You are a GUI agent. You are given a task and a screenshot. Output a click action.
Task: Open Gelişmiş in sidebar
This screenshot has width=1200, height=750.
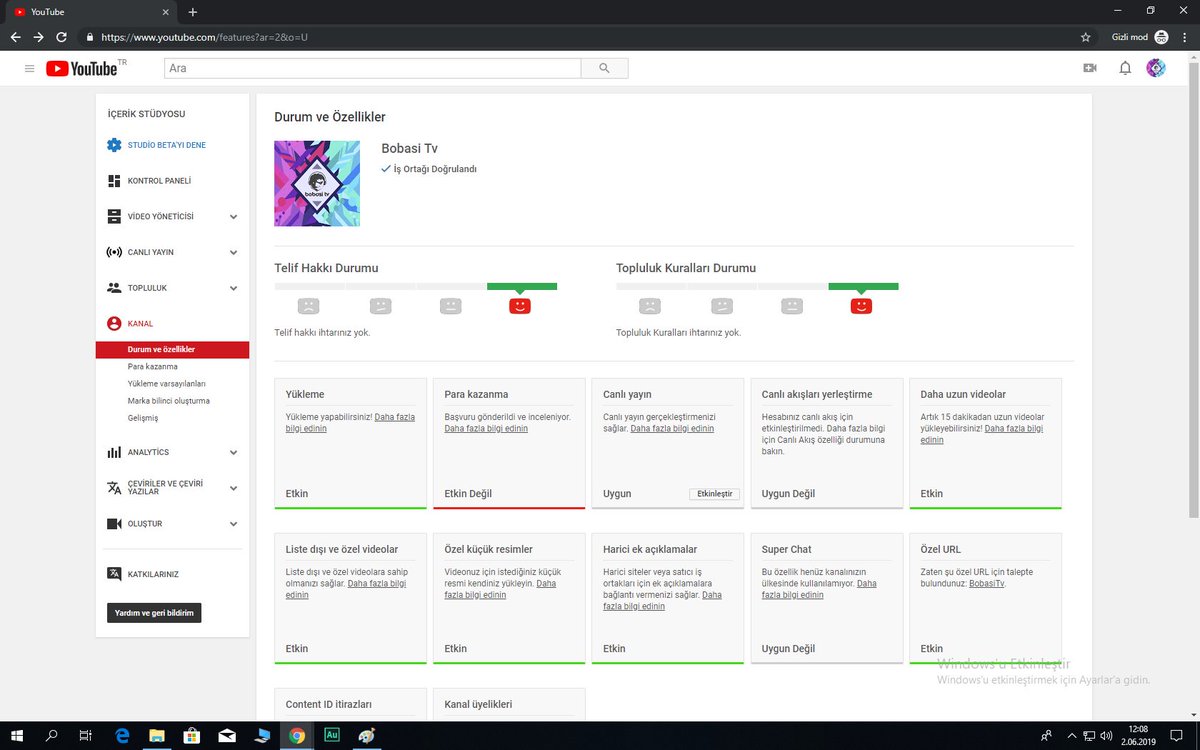click(143, 418)
